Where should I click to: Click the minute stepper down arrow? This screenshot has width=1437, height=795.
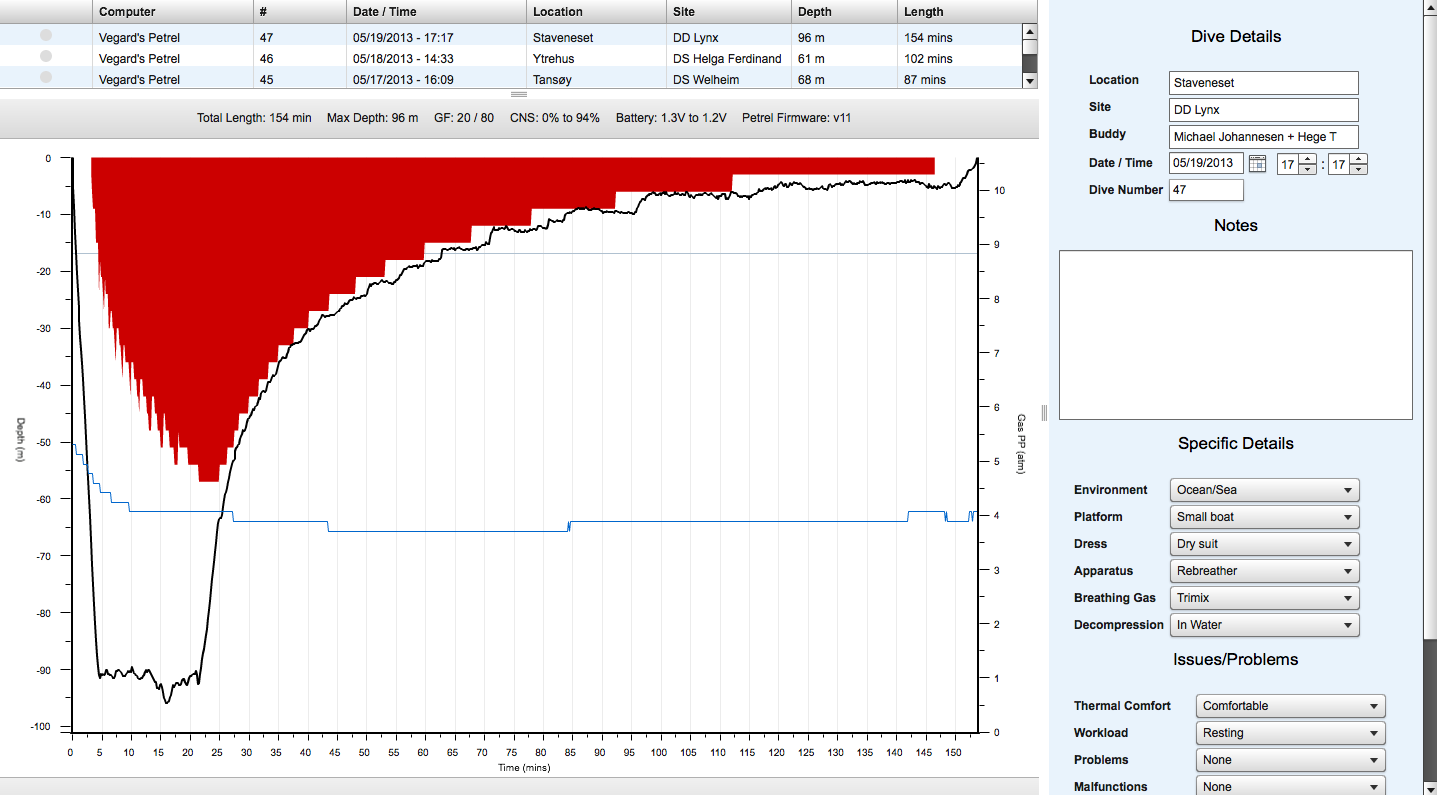[1358, 169]
